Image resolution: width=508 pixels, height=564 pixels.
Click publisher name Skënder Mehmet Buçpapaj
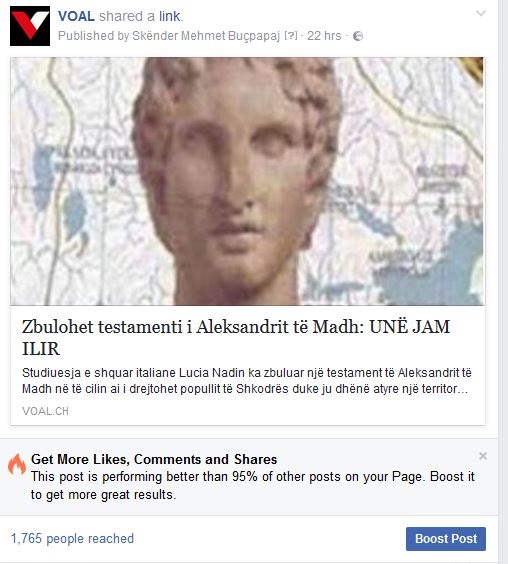pyautogui.click(x=206, y=36)
